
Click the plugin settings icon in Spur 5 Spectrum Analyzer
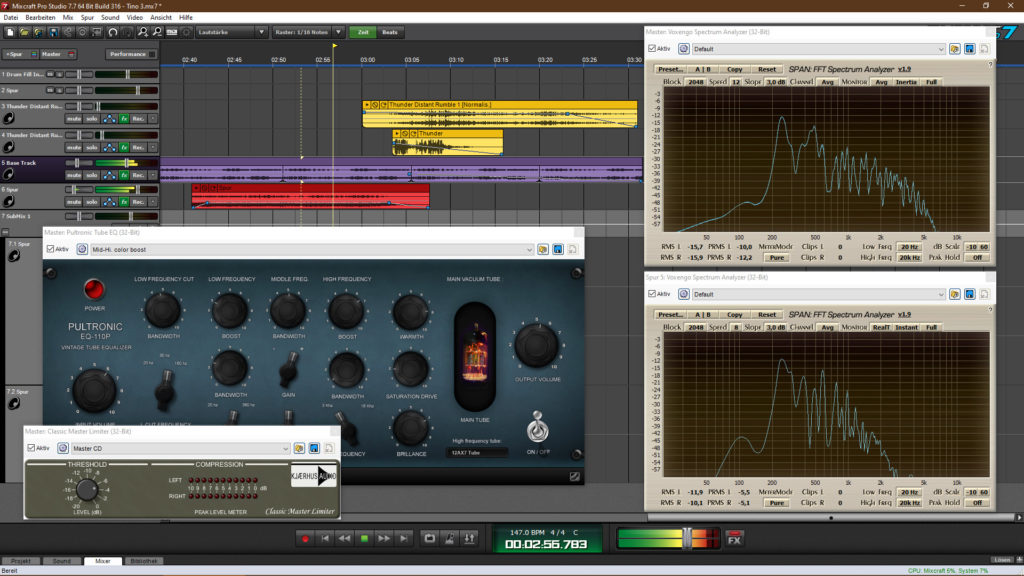tap(684, 295)
